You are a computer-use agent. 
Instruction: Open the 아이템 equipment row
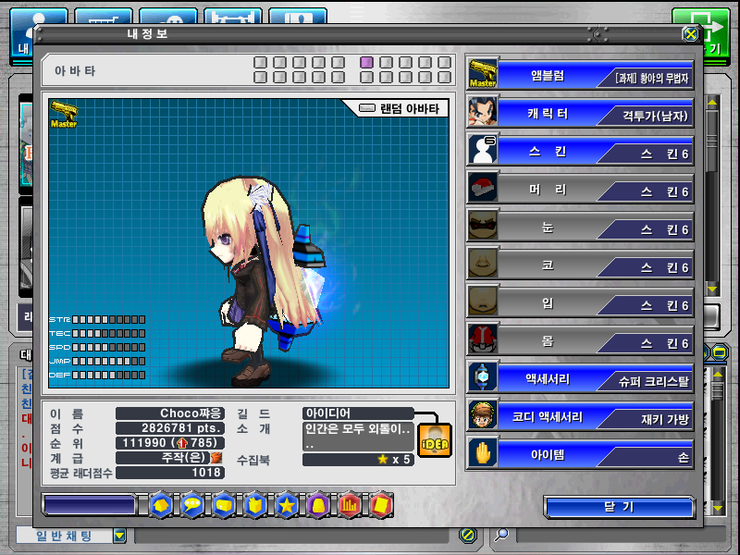pyautogui.click(x=580, y=454)
